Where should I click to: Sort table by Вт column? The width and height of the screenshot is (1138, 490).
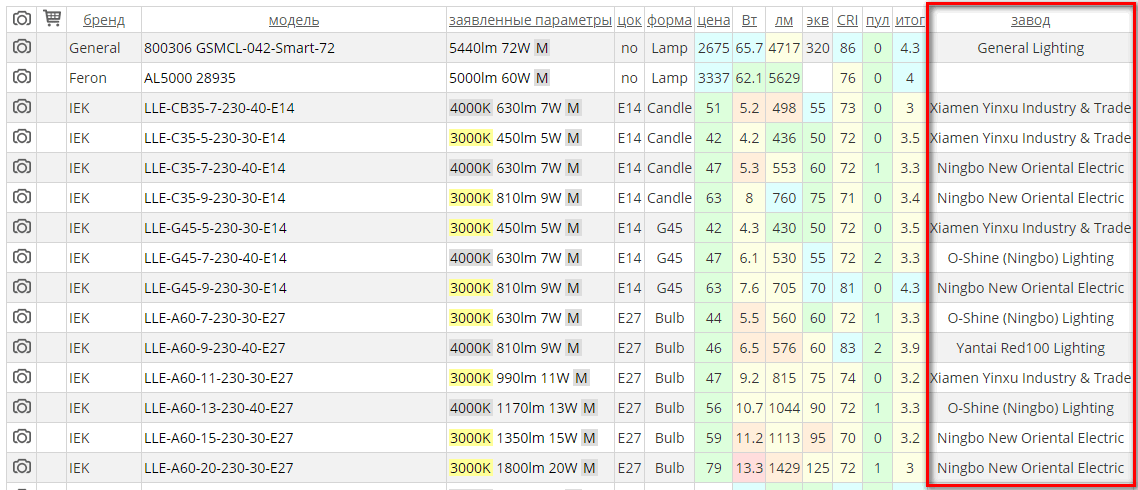pos(750,20)
